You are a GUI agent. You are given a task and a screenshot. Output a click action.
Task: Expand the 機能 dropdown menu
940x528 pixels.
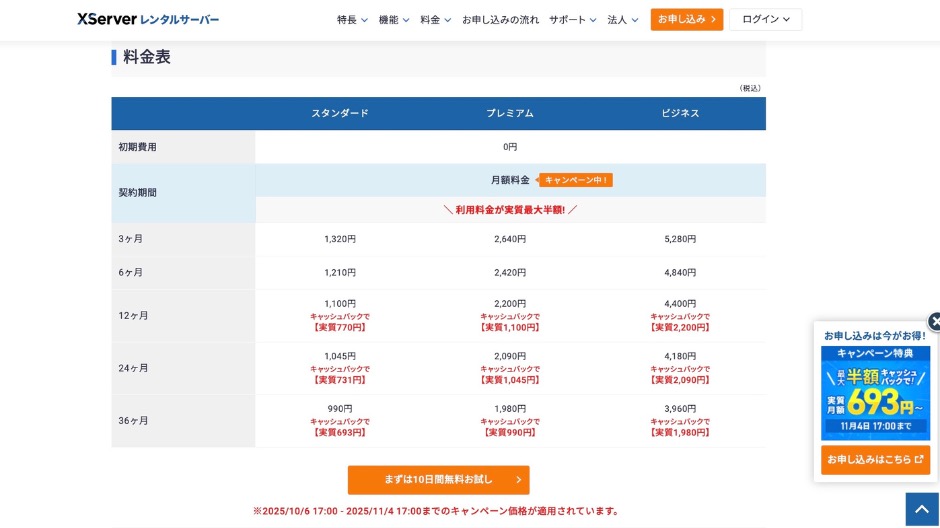pyautogui.click(x=394, y=19)
